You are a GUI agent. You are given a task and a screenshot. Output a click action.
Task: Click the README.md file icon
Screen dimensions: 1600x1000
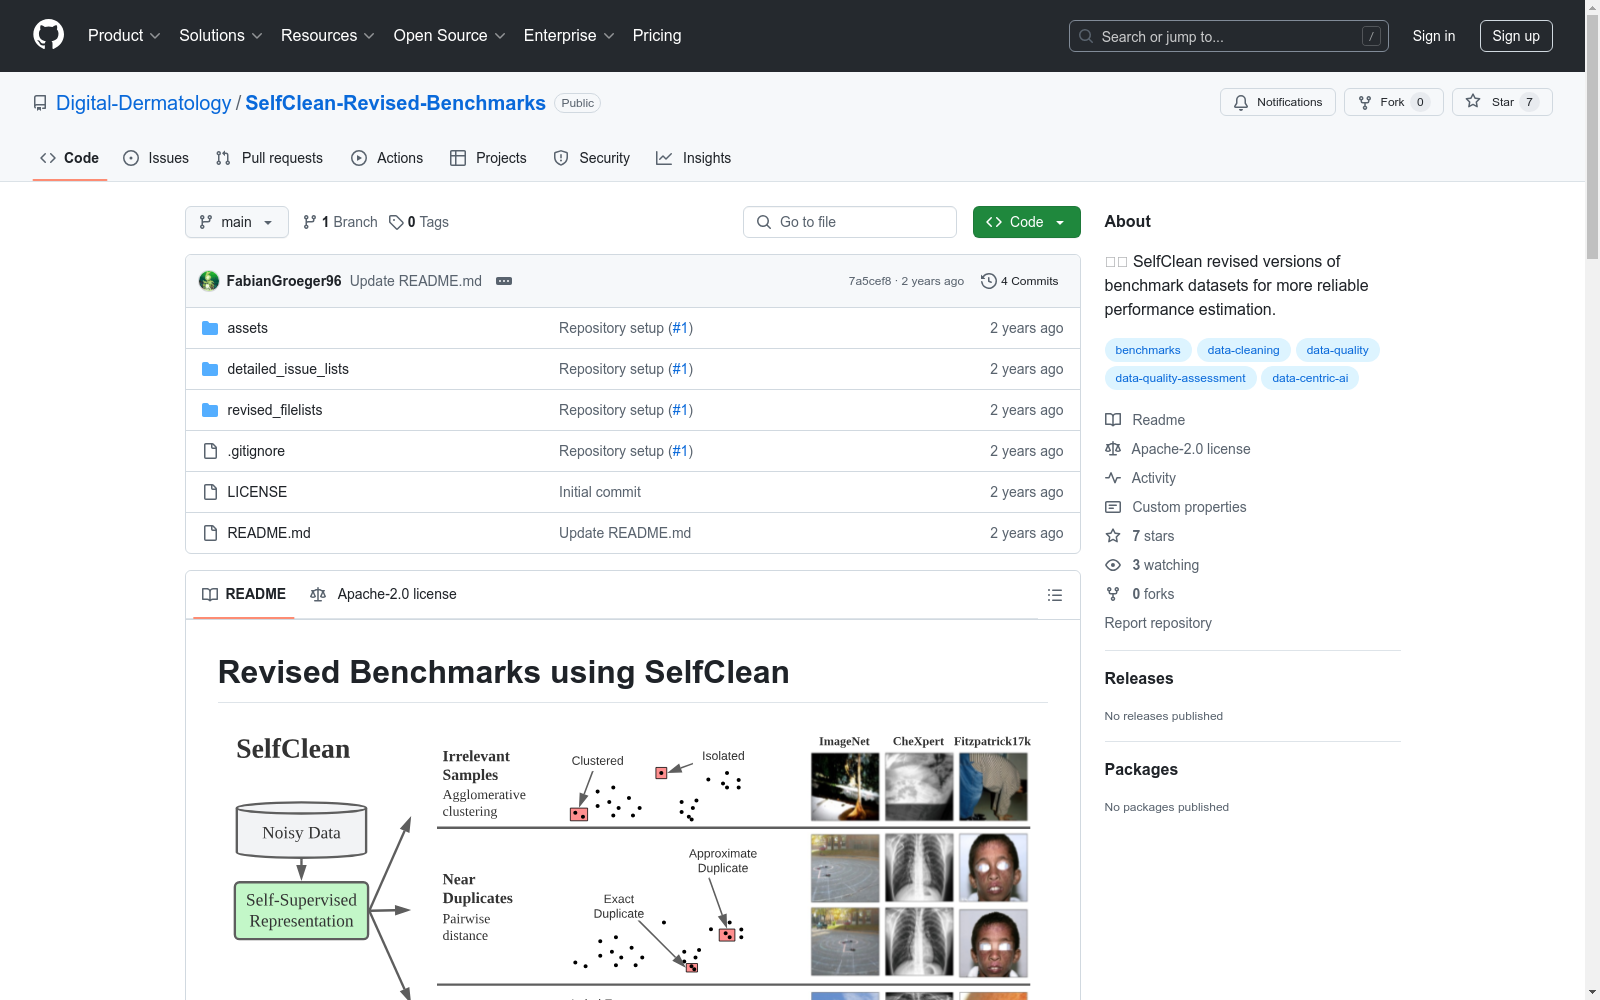pyautogui.click(x=210, y=533)
